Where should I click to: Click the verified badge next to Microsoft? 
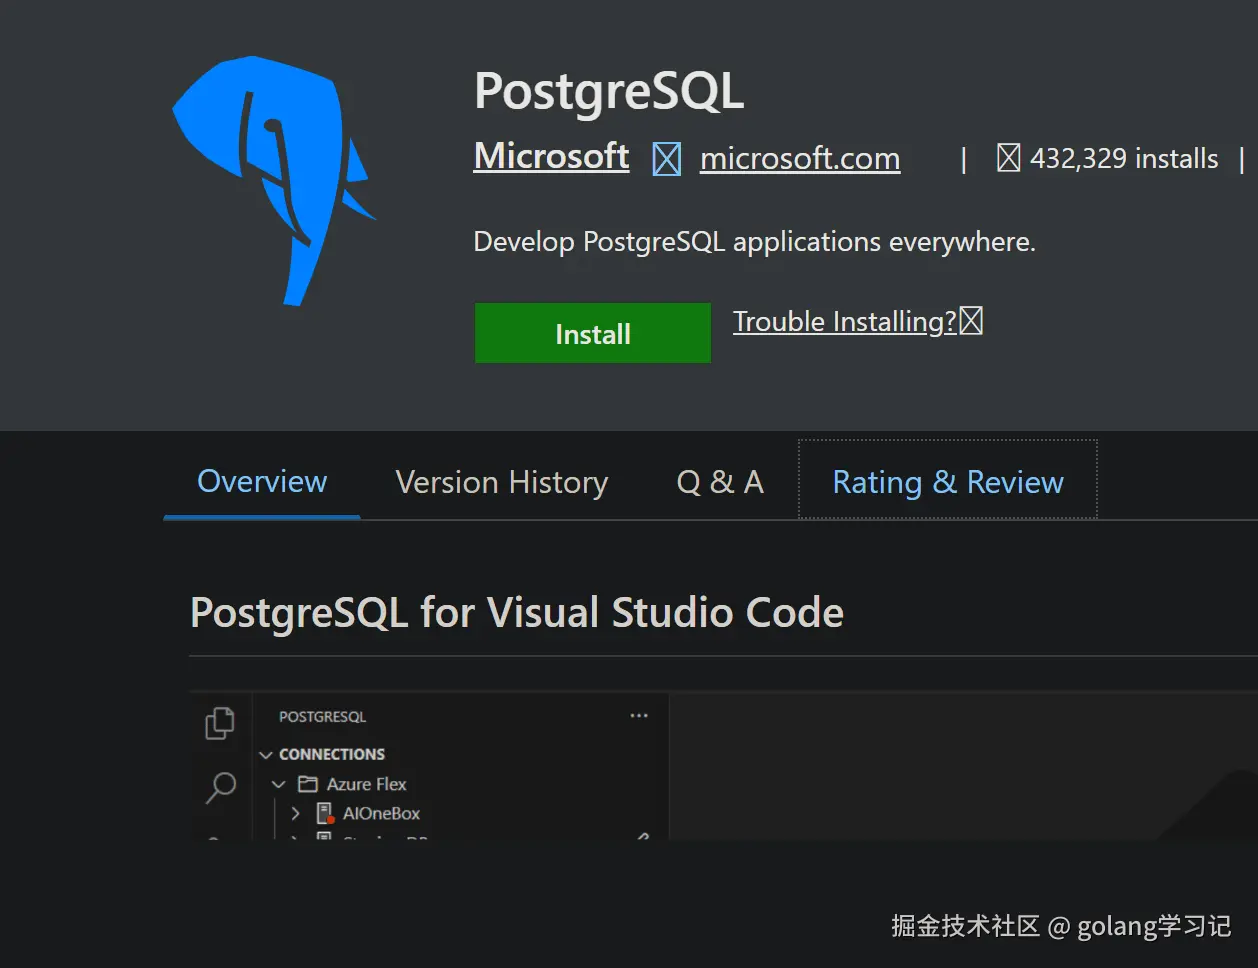point(667,159)
